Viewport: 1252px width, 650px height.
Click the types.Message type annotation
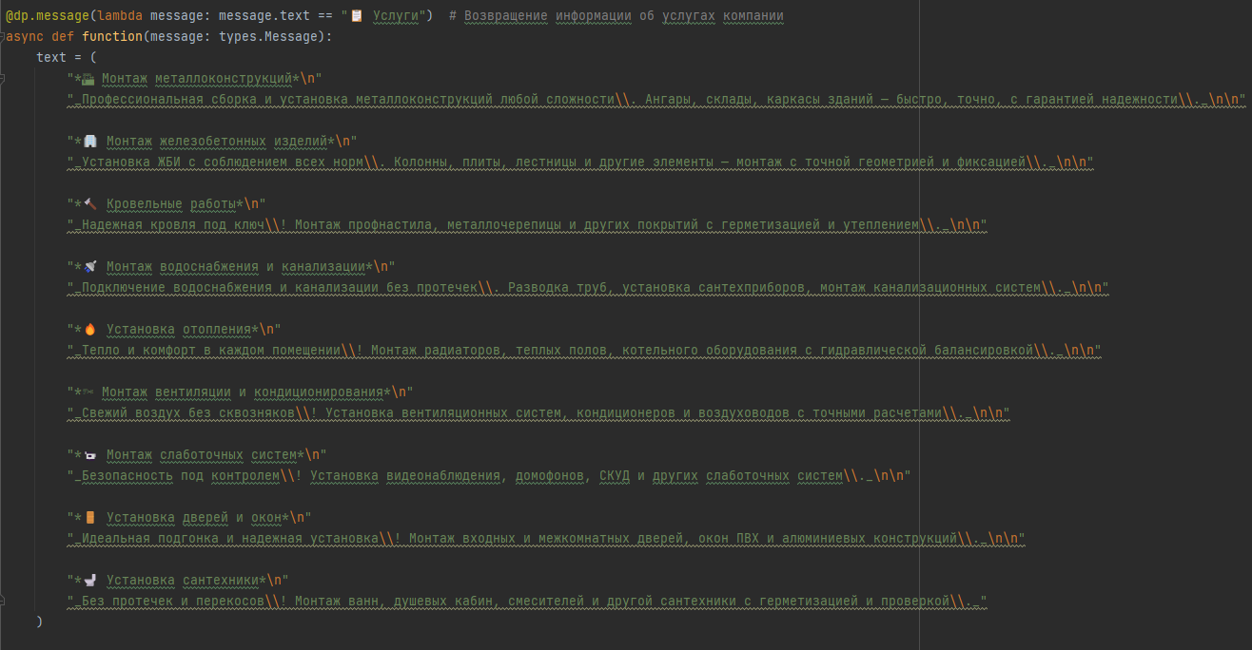pos(270,37)
